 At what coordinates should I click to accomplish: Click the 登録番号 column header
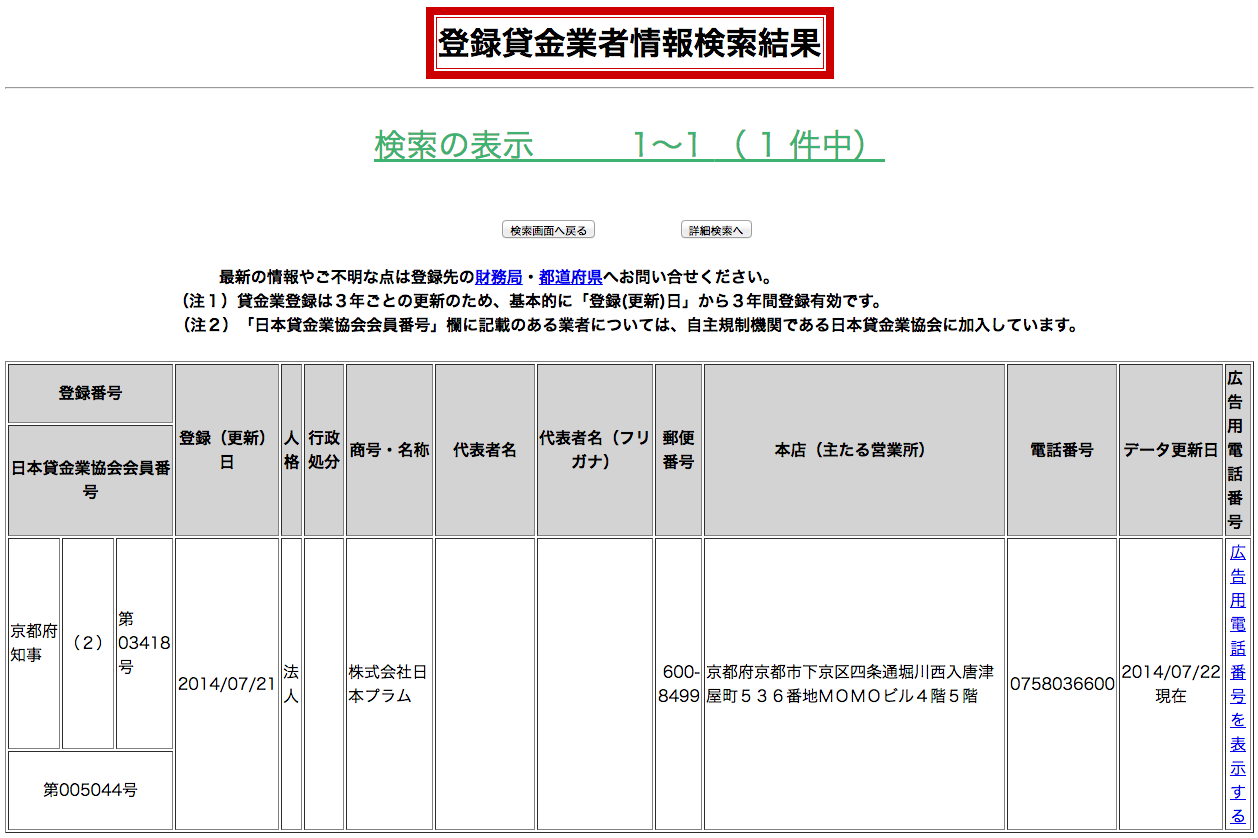click(x=89, y=393)
